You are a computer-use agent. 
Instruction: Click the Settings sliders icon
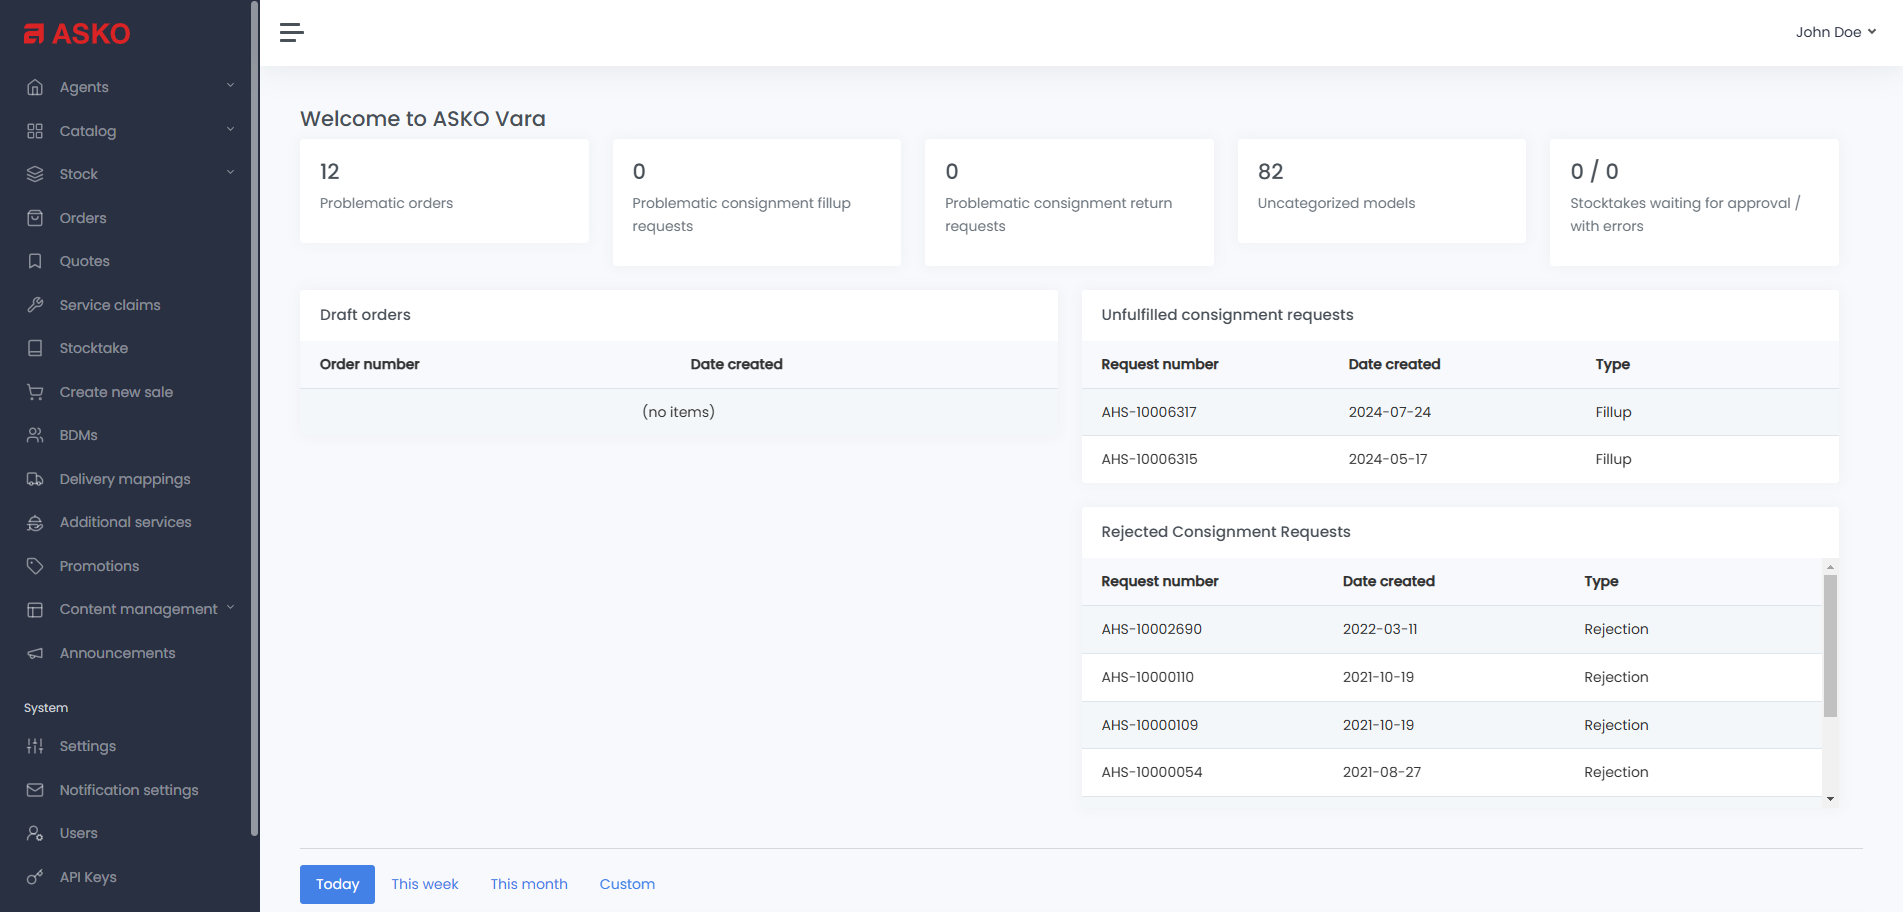click(35, 746)
